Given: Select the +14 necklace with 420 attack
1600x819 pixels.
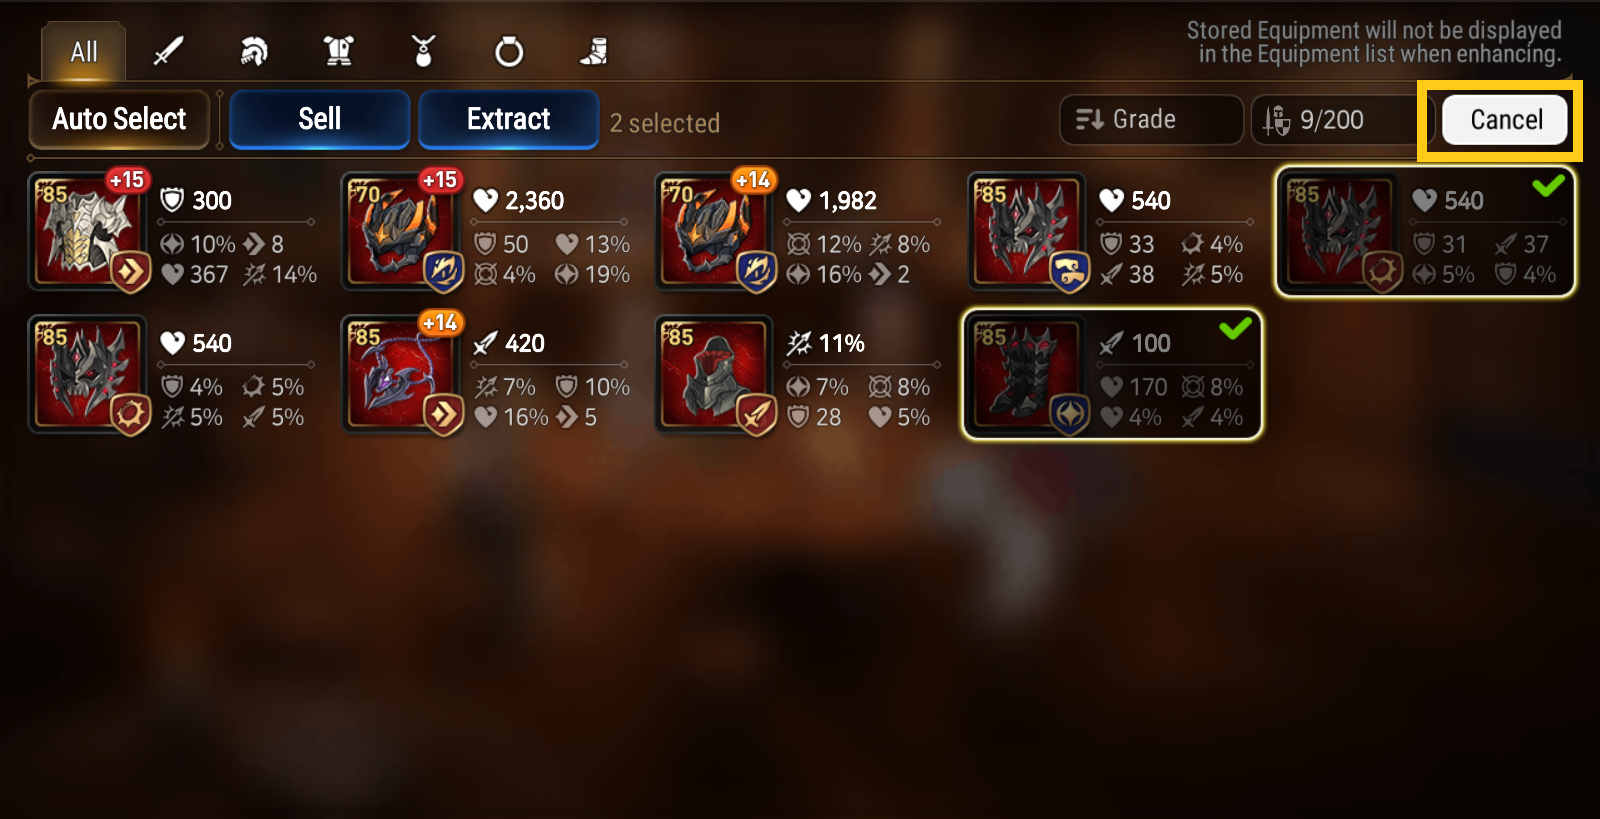Looking at the screenshot, I should point(488,374).
